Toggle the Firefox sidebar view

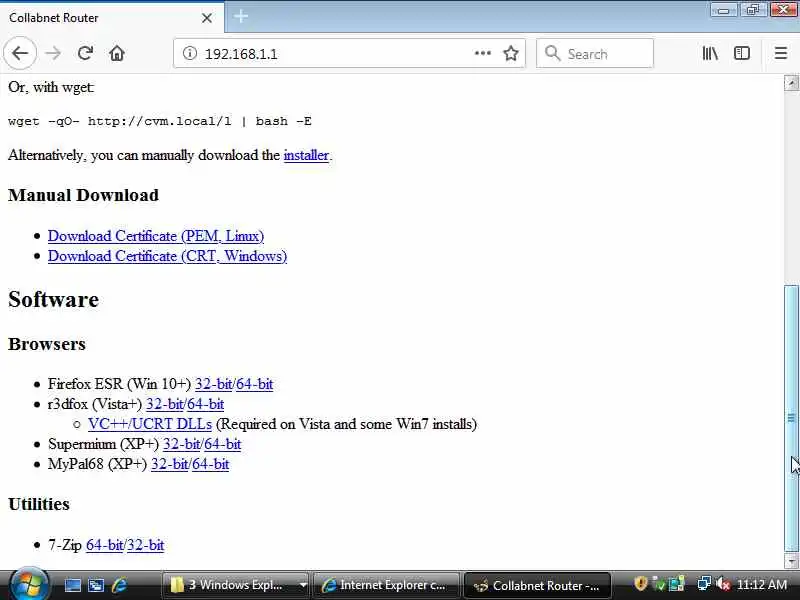pyautogui.click(x=742, y=53)
